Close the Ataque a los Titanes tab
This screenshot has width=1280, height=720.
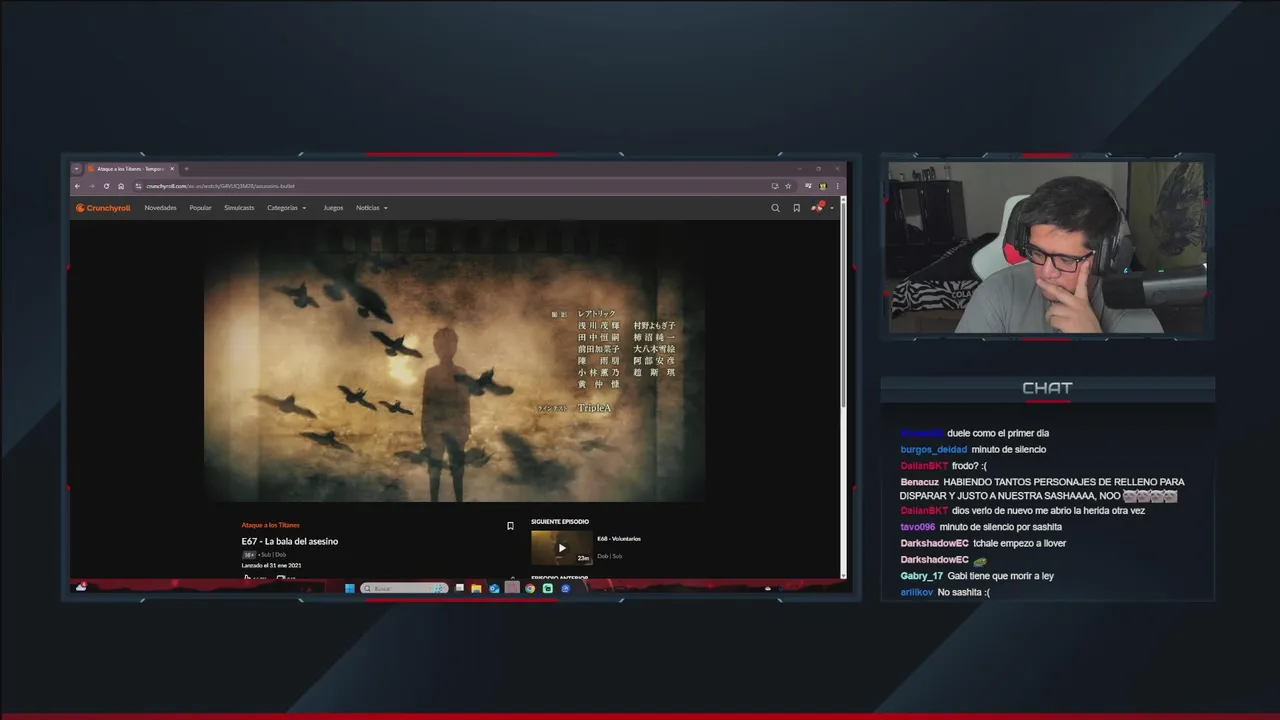[x=172, y=169]
